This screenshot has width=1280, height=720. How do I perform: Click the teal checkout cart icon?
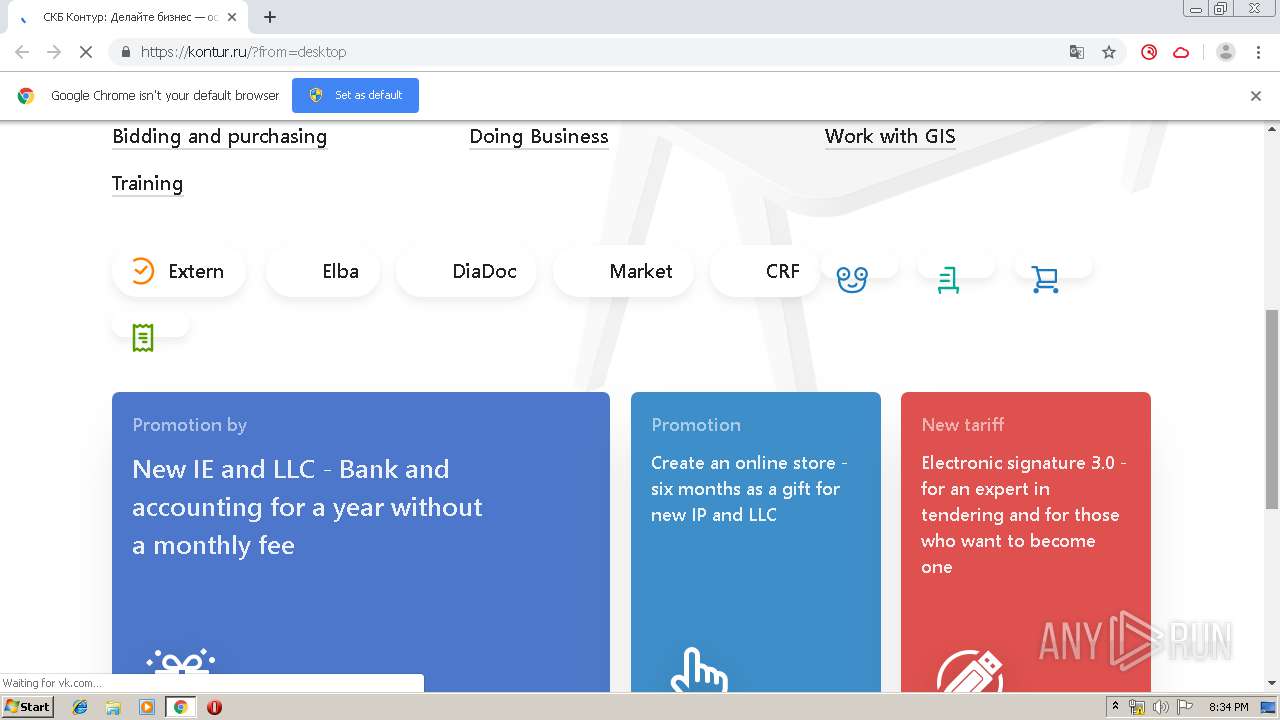click(x=948, y=280)
